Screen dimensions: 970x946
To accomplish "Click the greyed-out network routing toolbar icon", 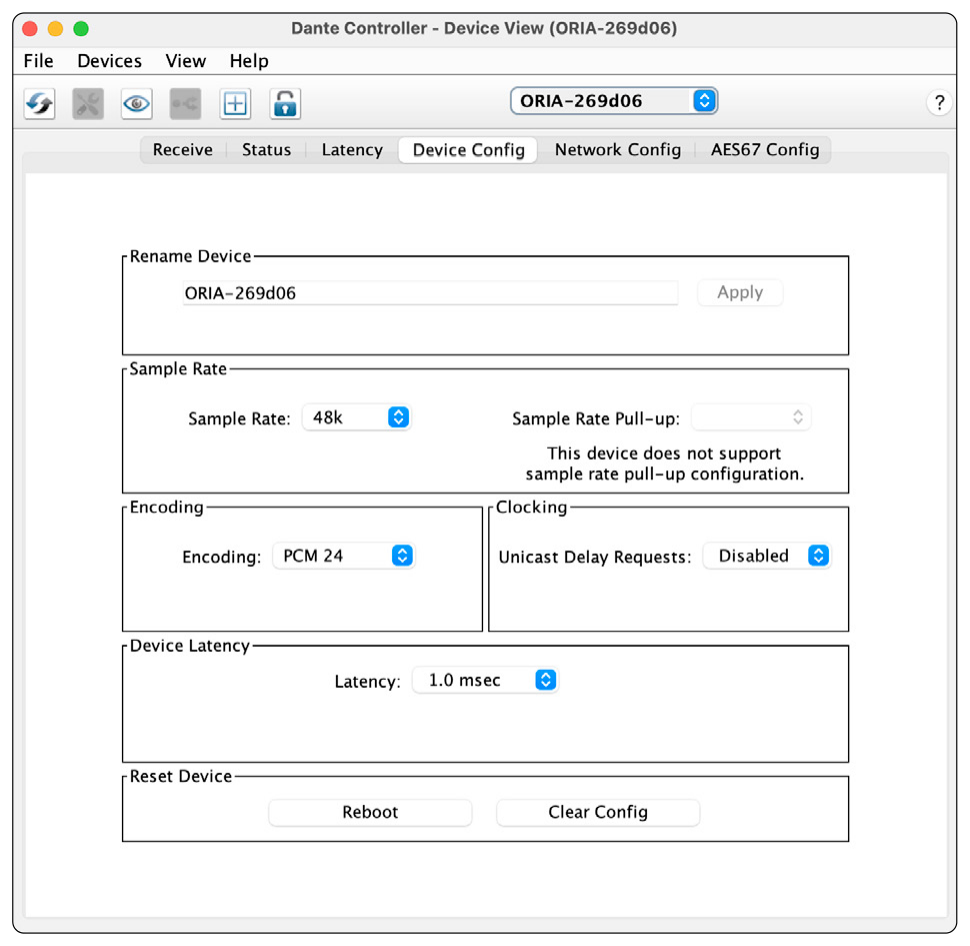I will point(186,103).
